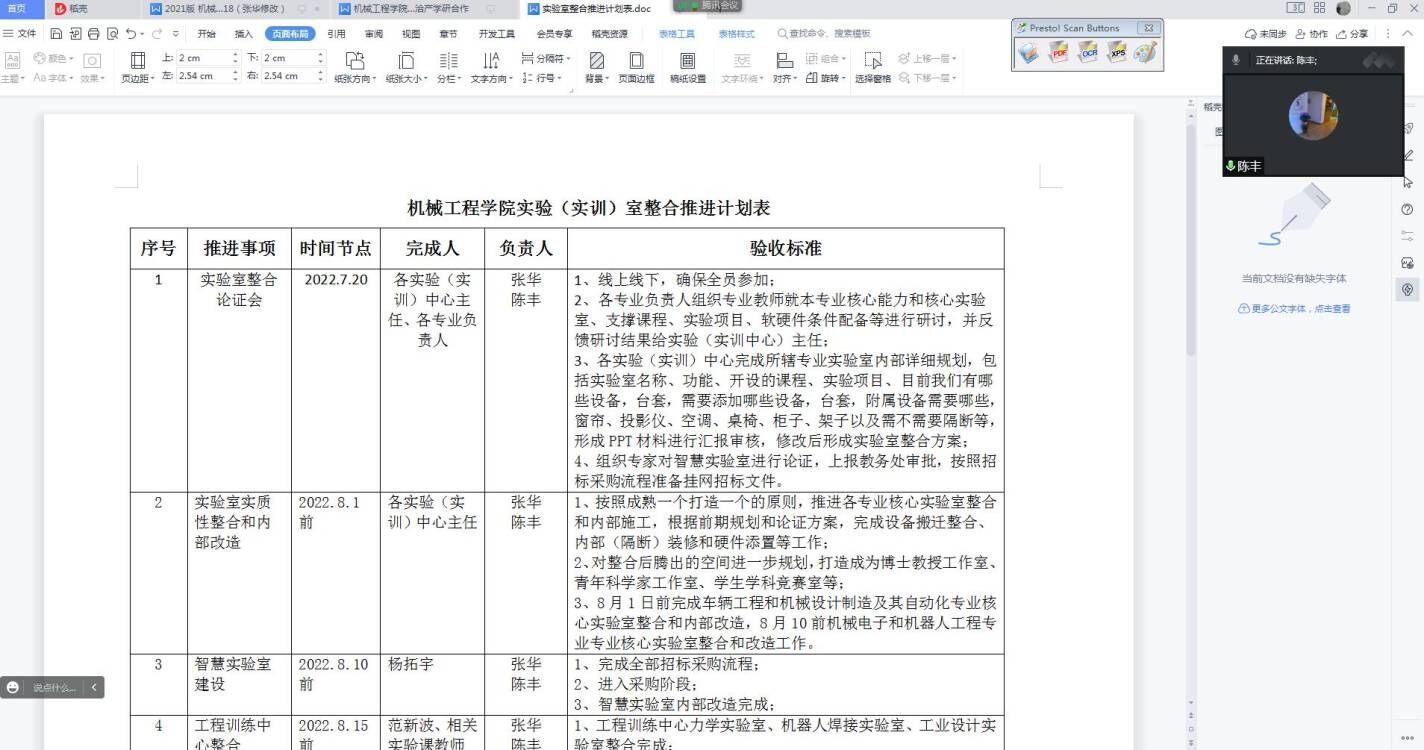Click the Print icon in quick access toolbar
Viewport: 1424px width, 750px height.
pyautogui.click(x=93, y=34)
